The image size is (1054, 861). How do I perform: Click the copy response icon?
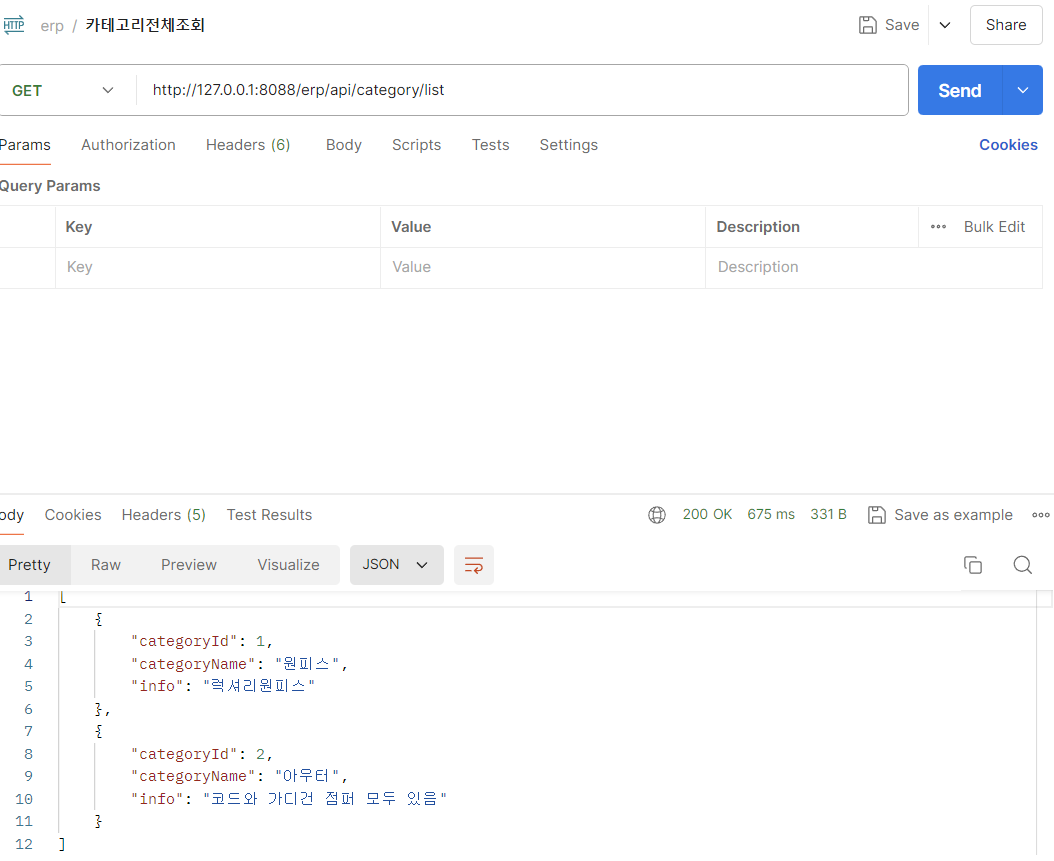tap(973, 565)
